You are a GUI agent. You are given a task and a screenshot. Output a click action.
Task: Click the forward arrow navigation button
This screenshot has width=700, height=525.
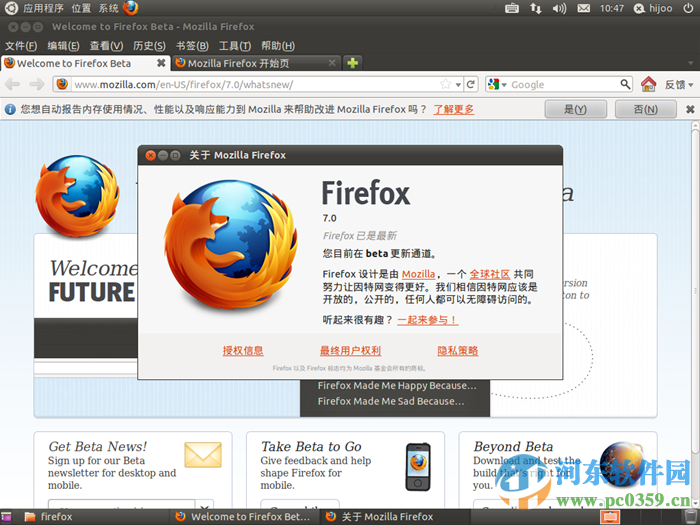point(37,84)
